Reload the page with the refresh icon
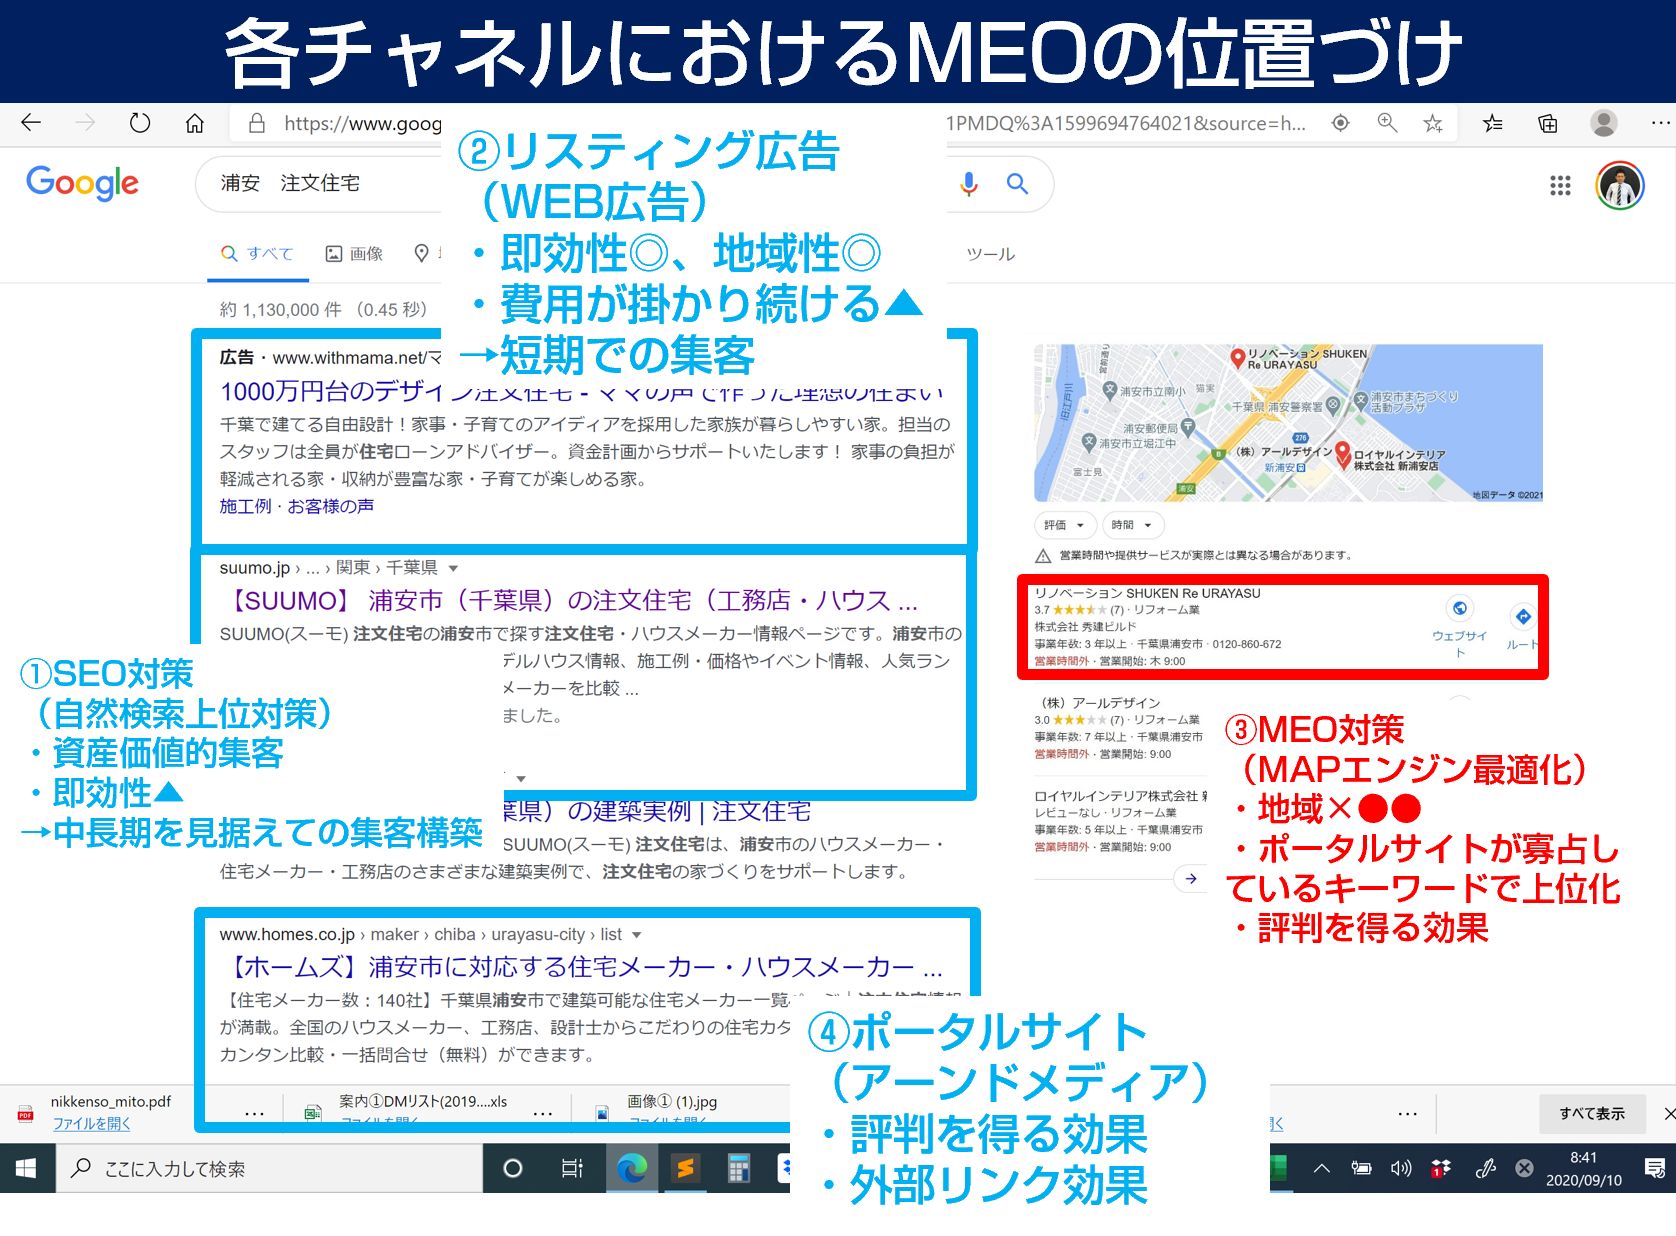Viewport: 1676px width, 1236px height. [x=140, y=123]
